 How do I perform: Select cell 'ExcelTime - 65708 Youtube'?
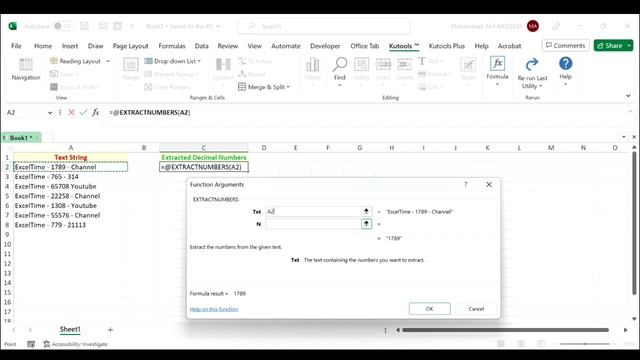[71, 187]
